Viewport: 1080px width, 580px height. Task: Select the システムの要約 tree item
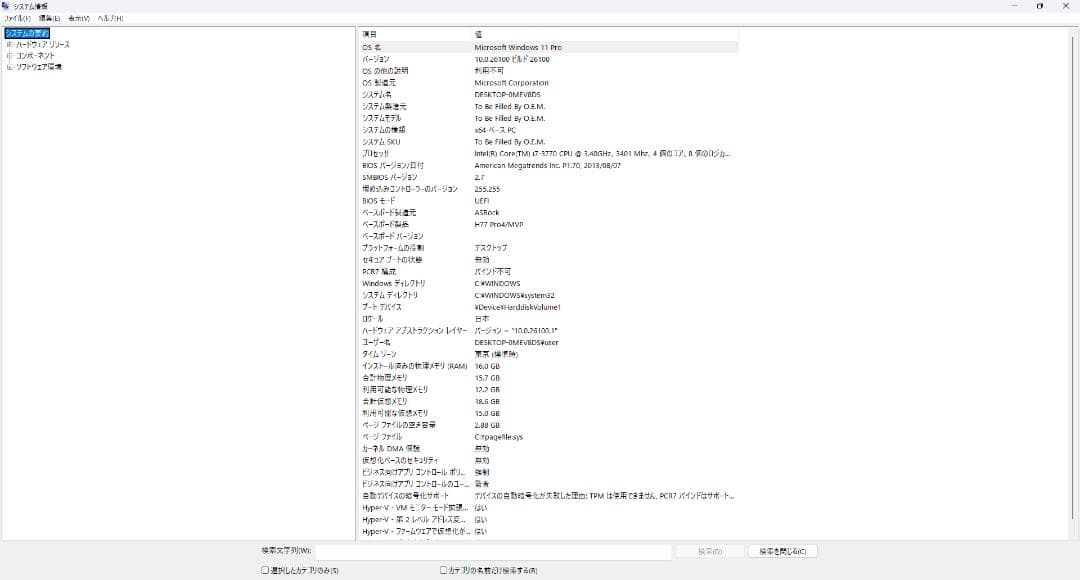click(28, 32)
